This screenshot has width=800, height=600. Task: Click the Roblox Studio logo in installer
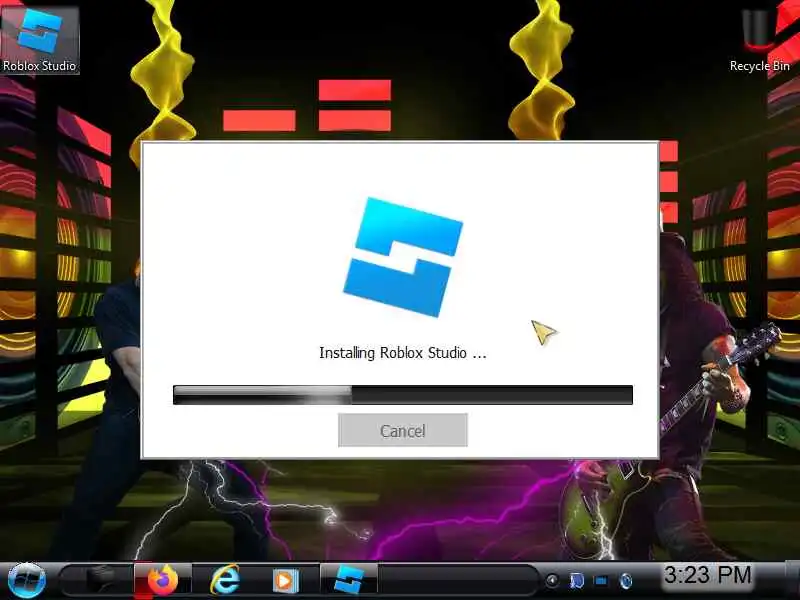403,257
